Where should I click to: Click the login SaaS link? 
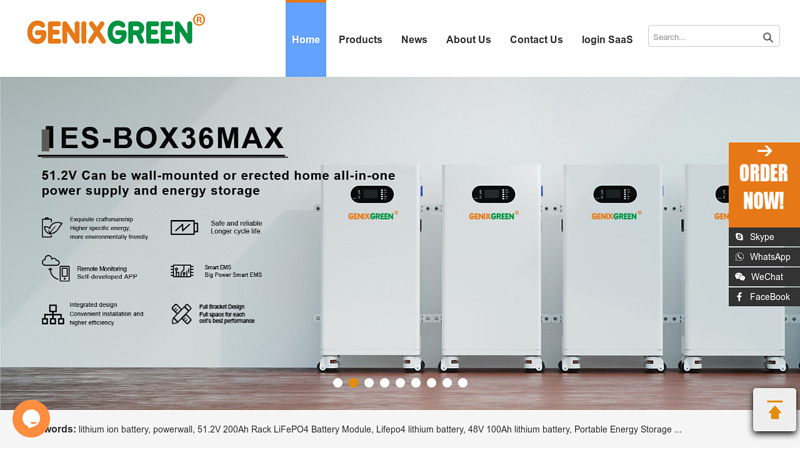click(607, 39)
